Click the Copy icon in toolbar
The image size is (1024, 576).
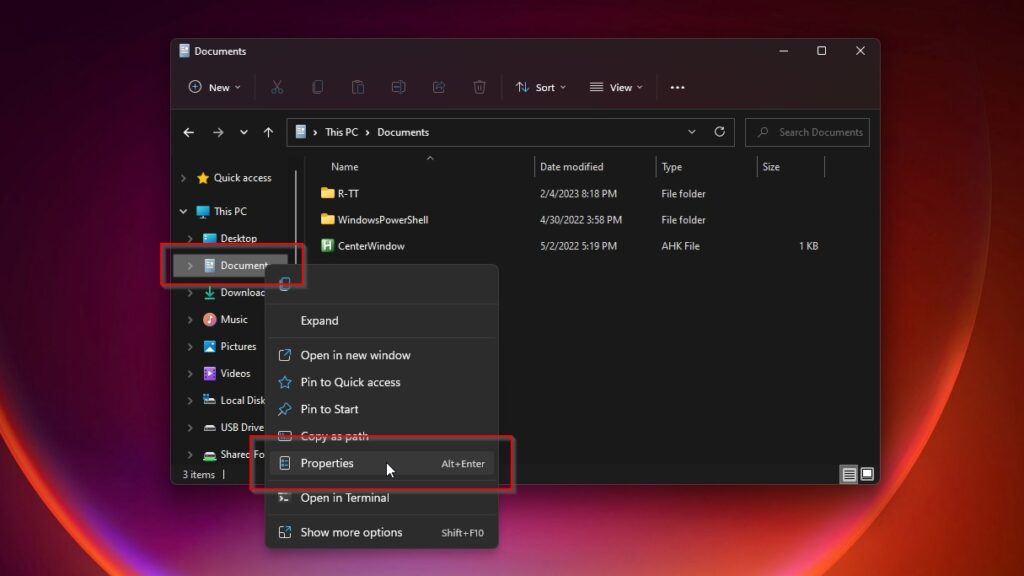(317, 87)
